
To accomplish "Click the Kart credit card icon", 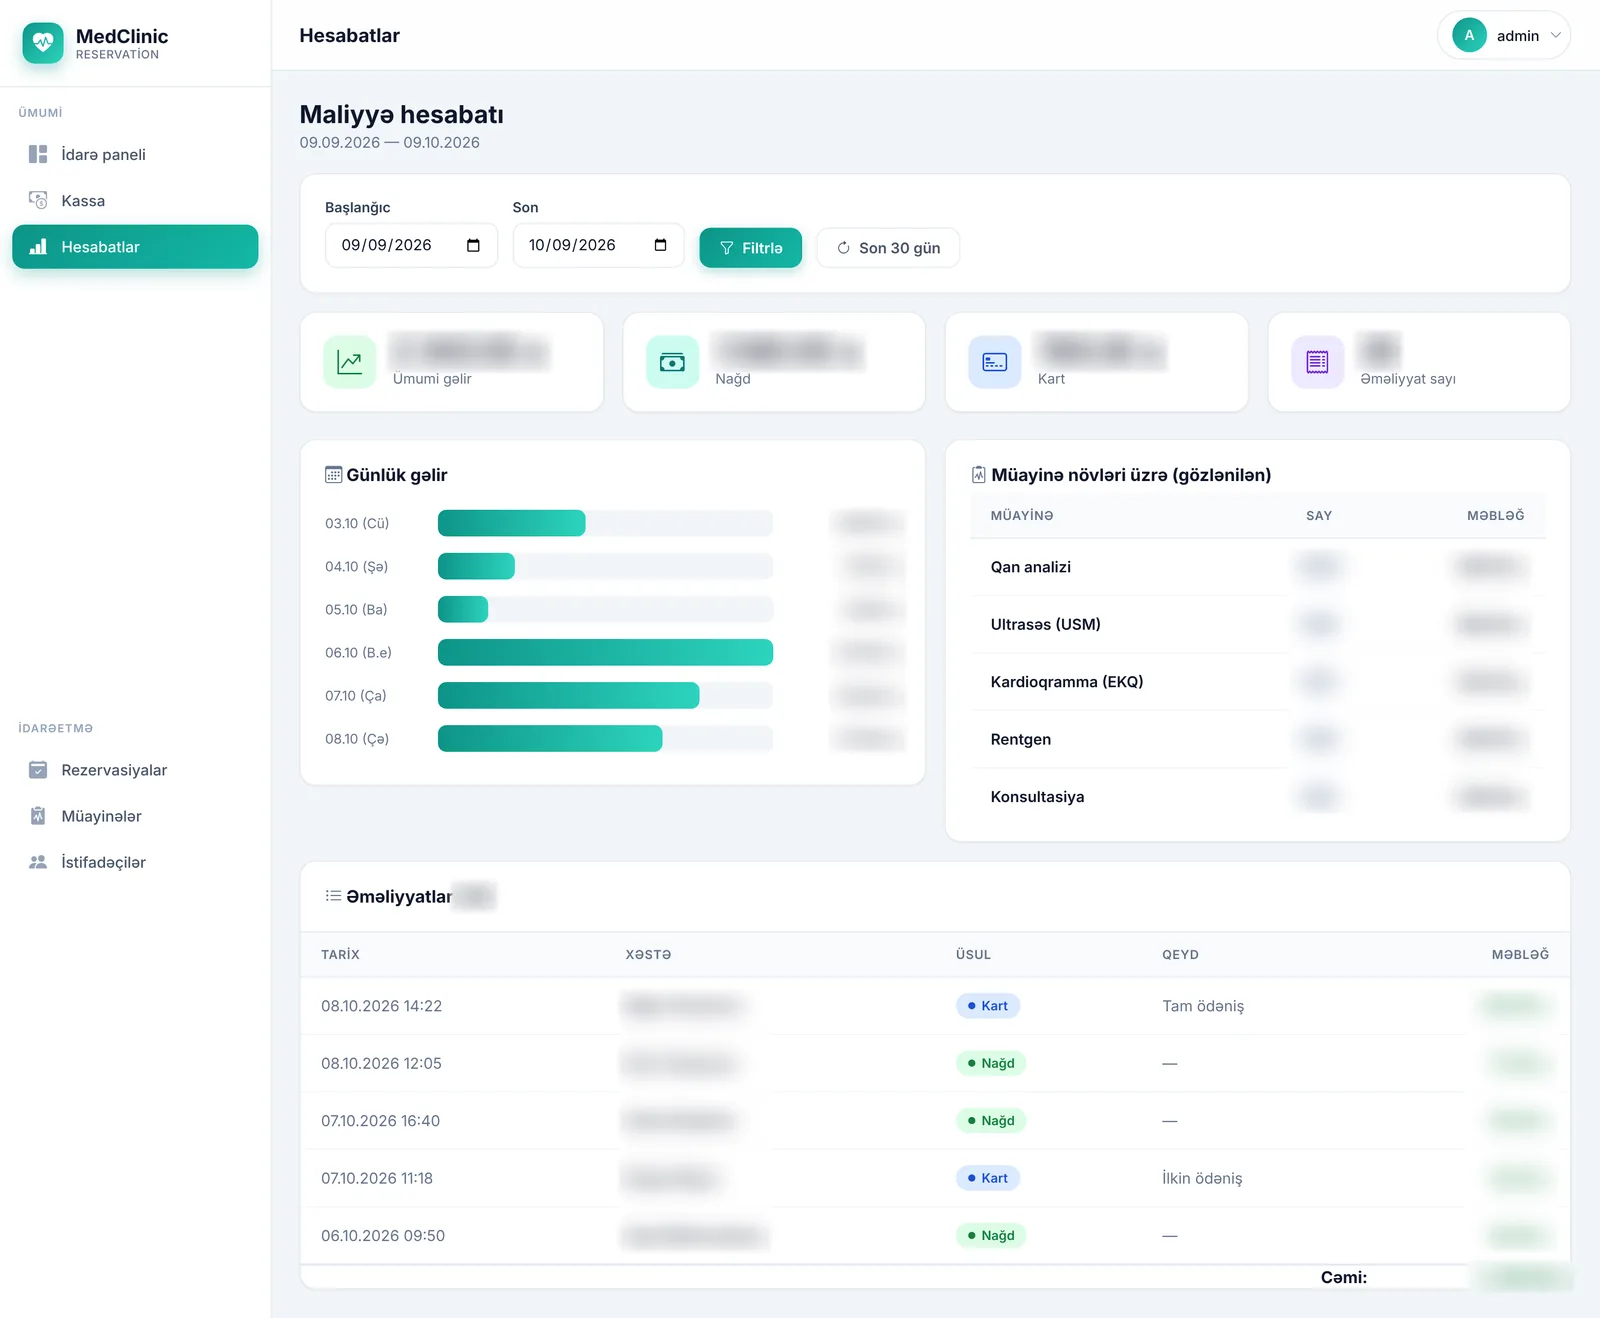I will [x=995, y=362].
